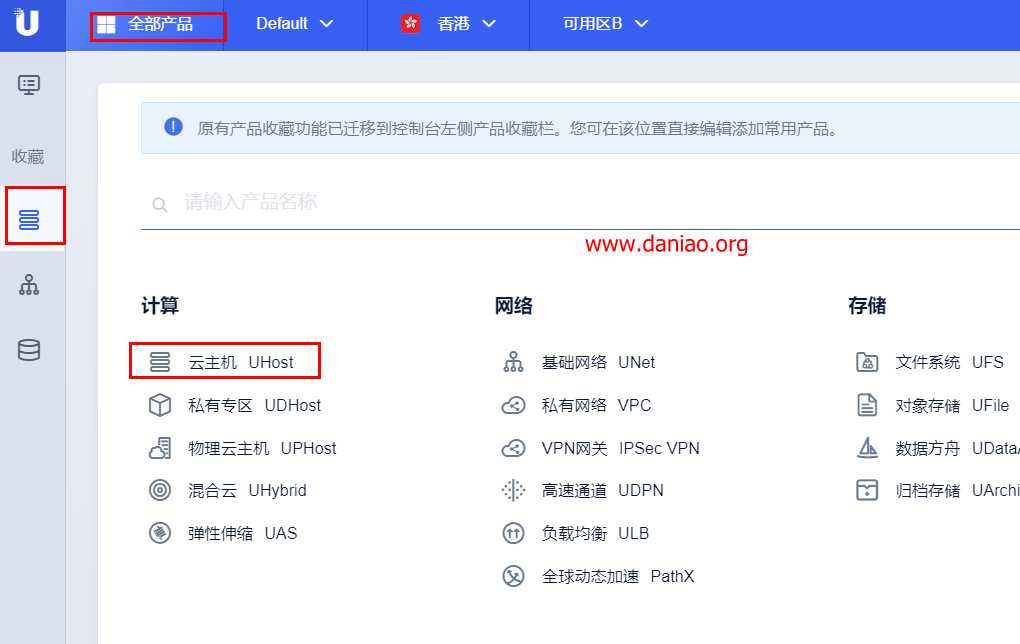This screenshot has width=1020, height=644.
Task: Click the 基础网络 UNet tree icon
Action: 513,362
